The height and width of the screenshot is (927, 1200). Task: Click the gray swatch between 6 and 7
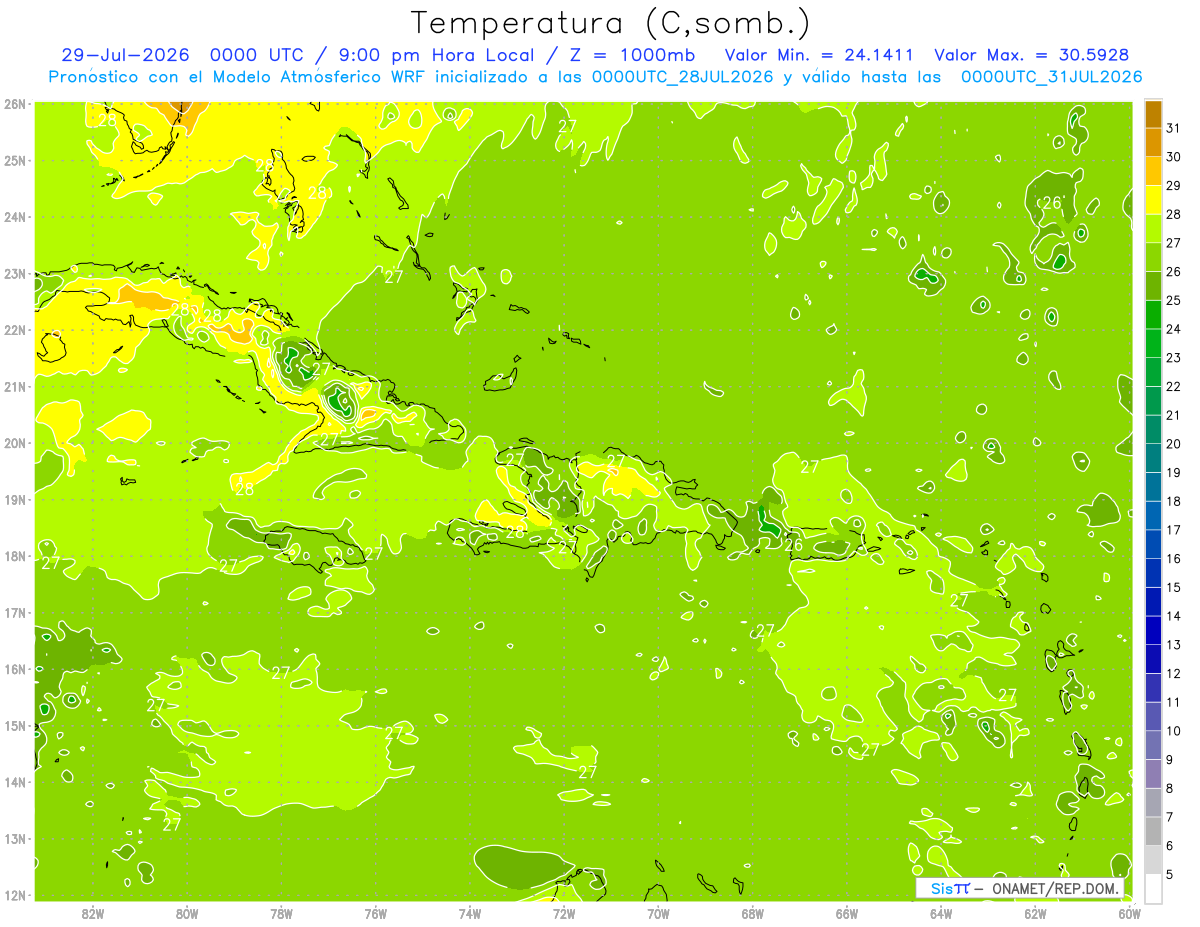point(1153,831)
